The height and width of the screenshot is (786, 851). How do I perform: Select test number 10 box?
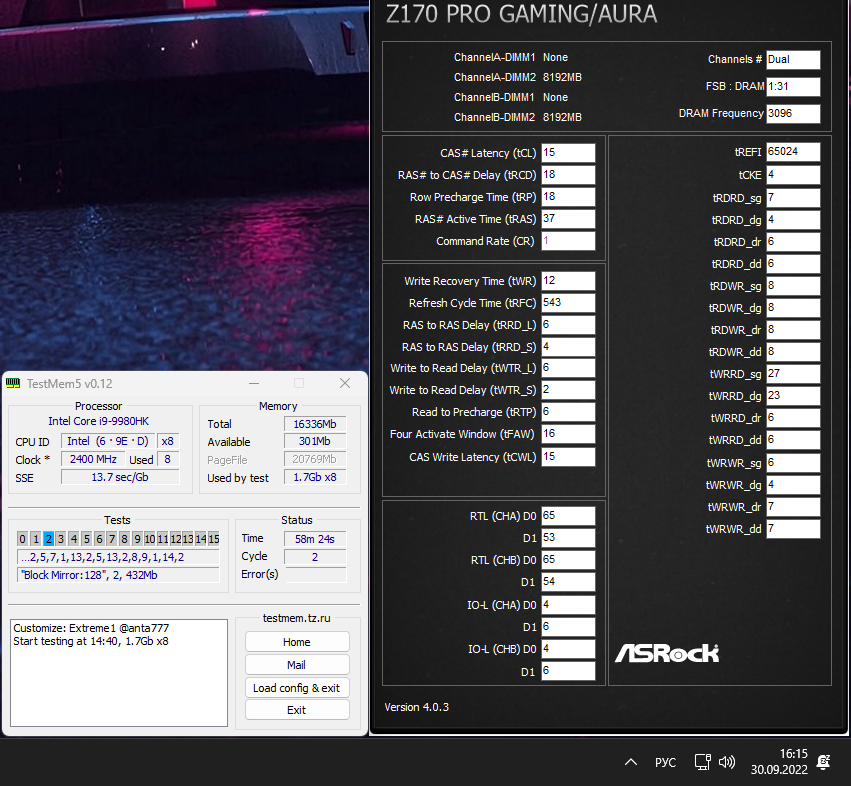point(150,538)
